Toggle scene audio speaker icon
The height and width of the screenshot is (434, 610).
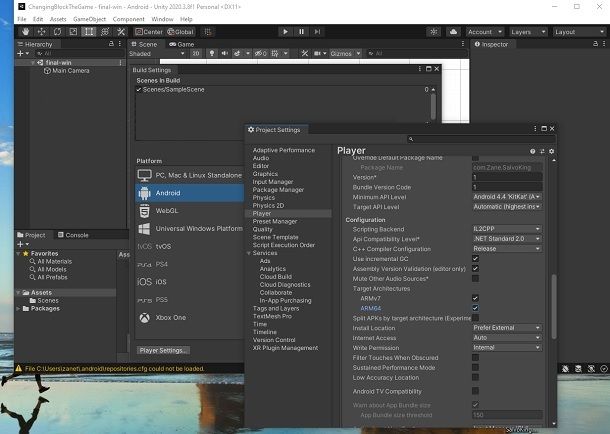[224, 54]
